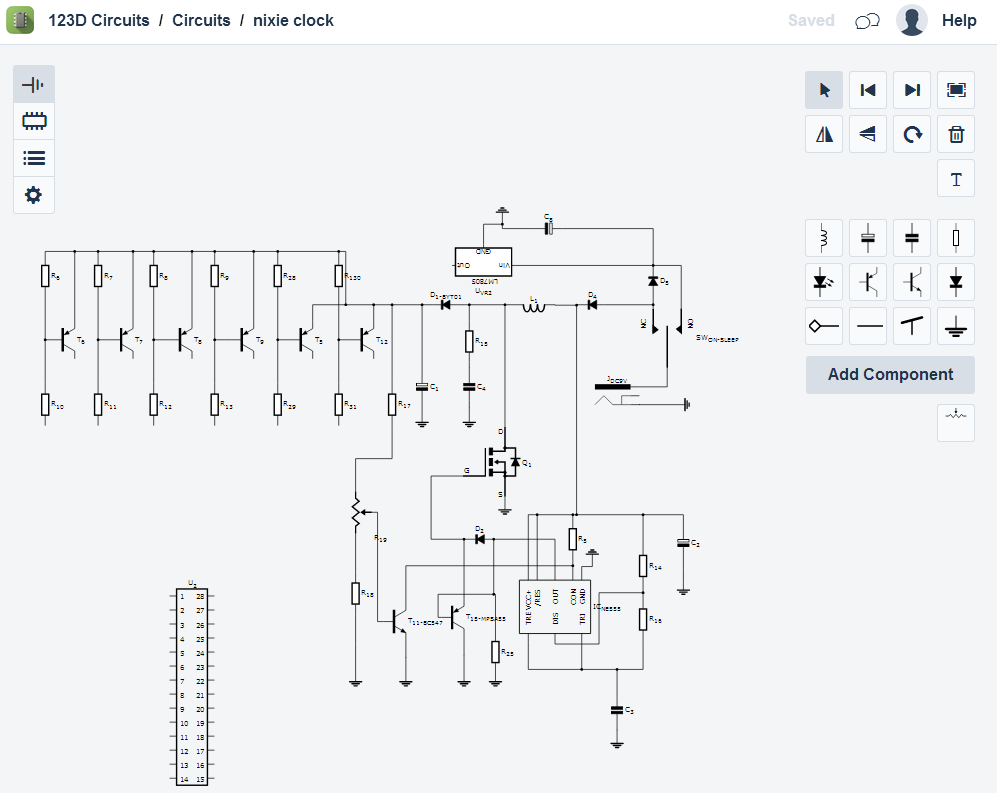Select the text label tool
Screen dimensions: 997x793
tap(956, 179)
